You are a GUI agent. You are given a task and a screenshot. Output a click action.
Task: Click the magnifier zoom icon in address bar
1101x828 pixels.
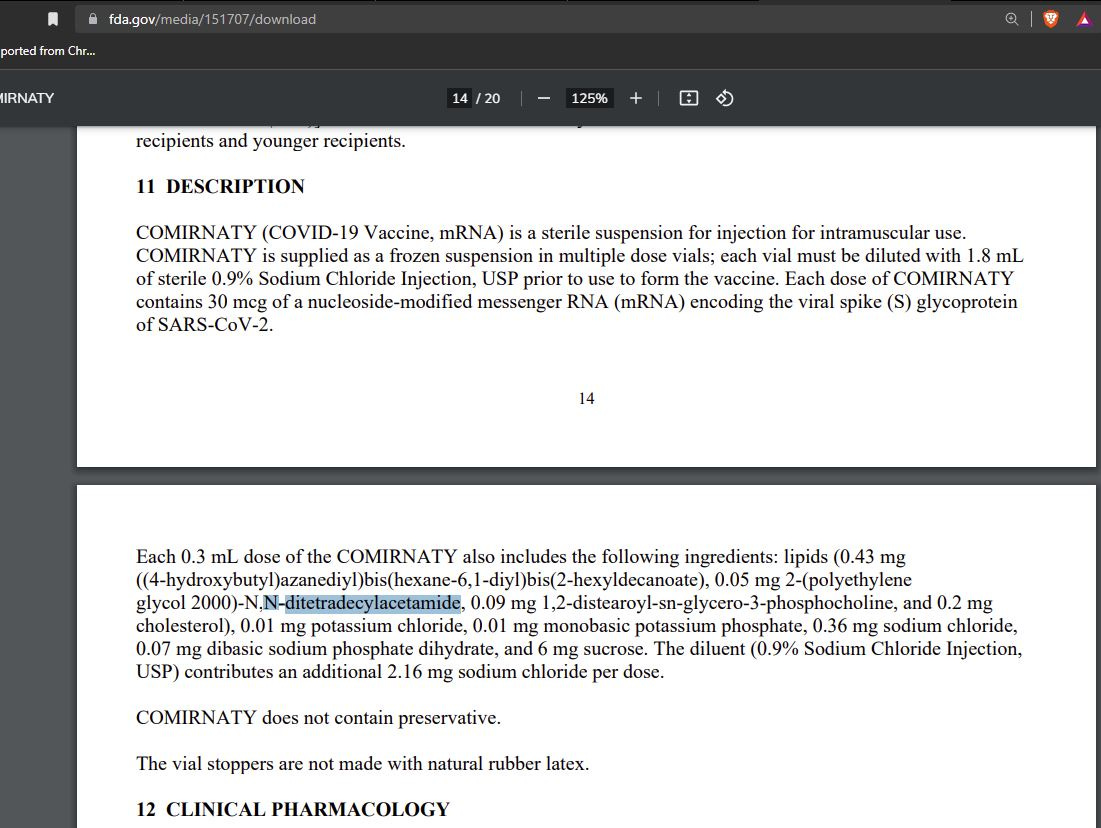coord(1012,19)
